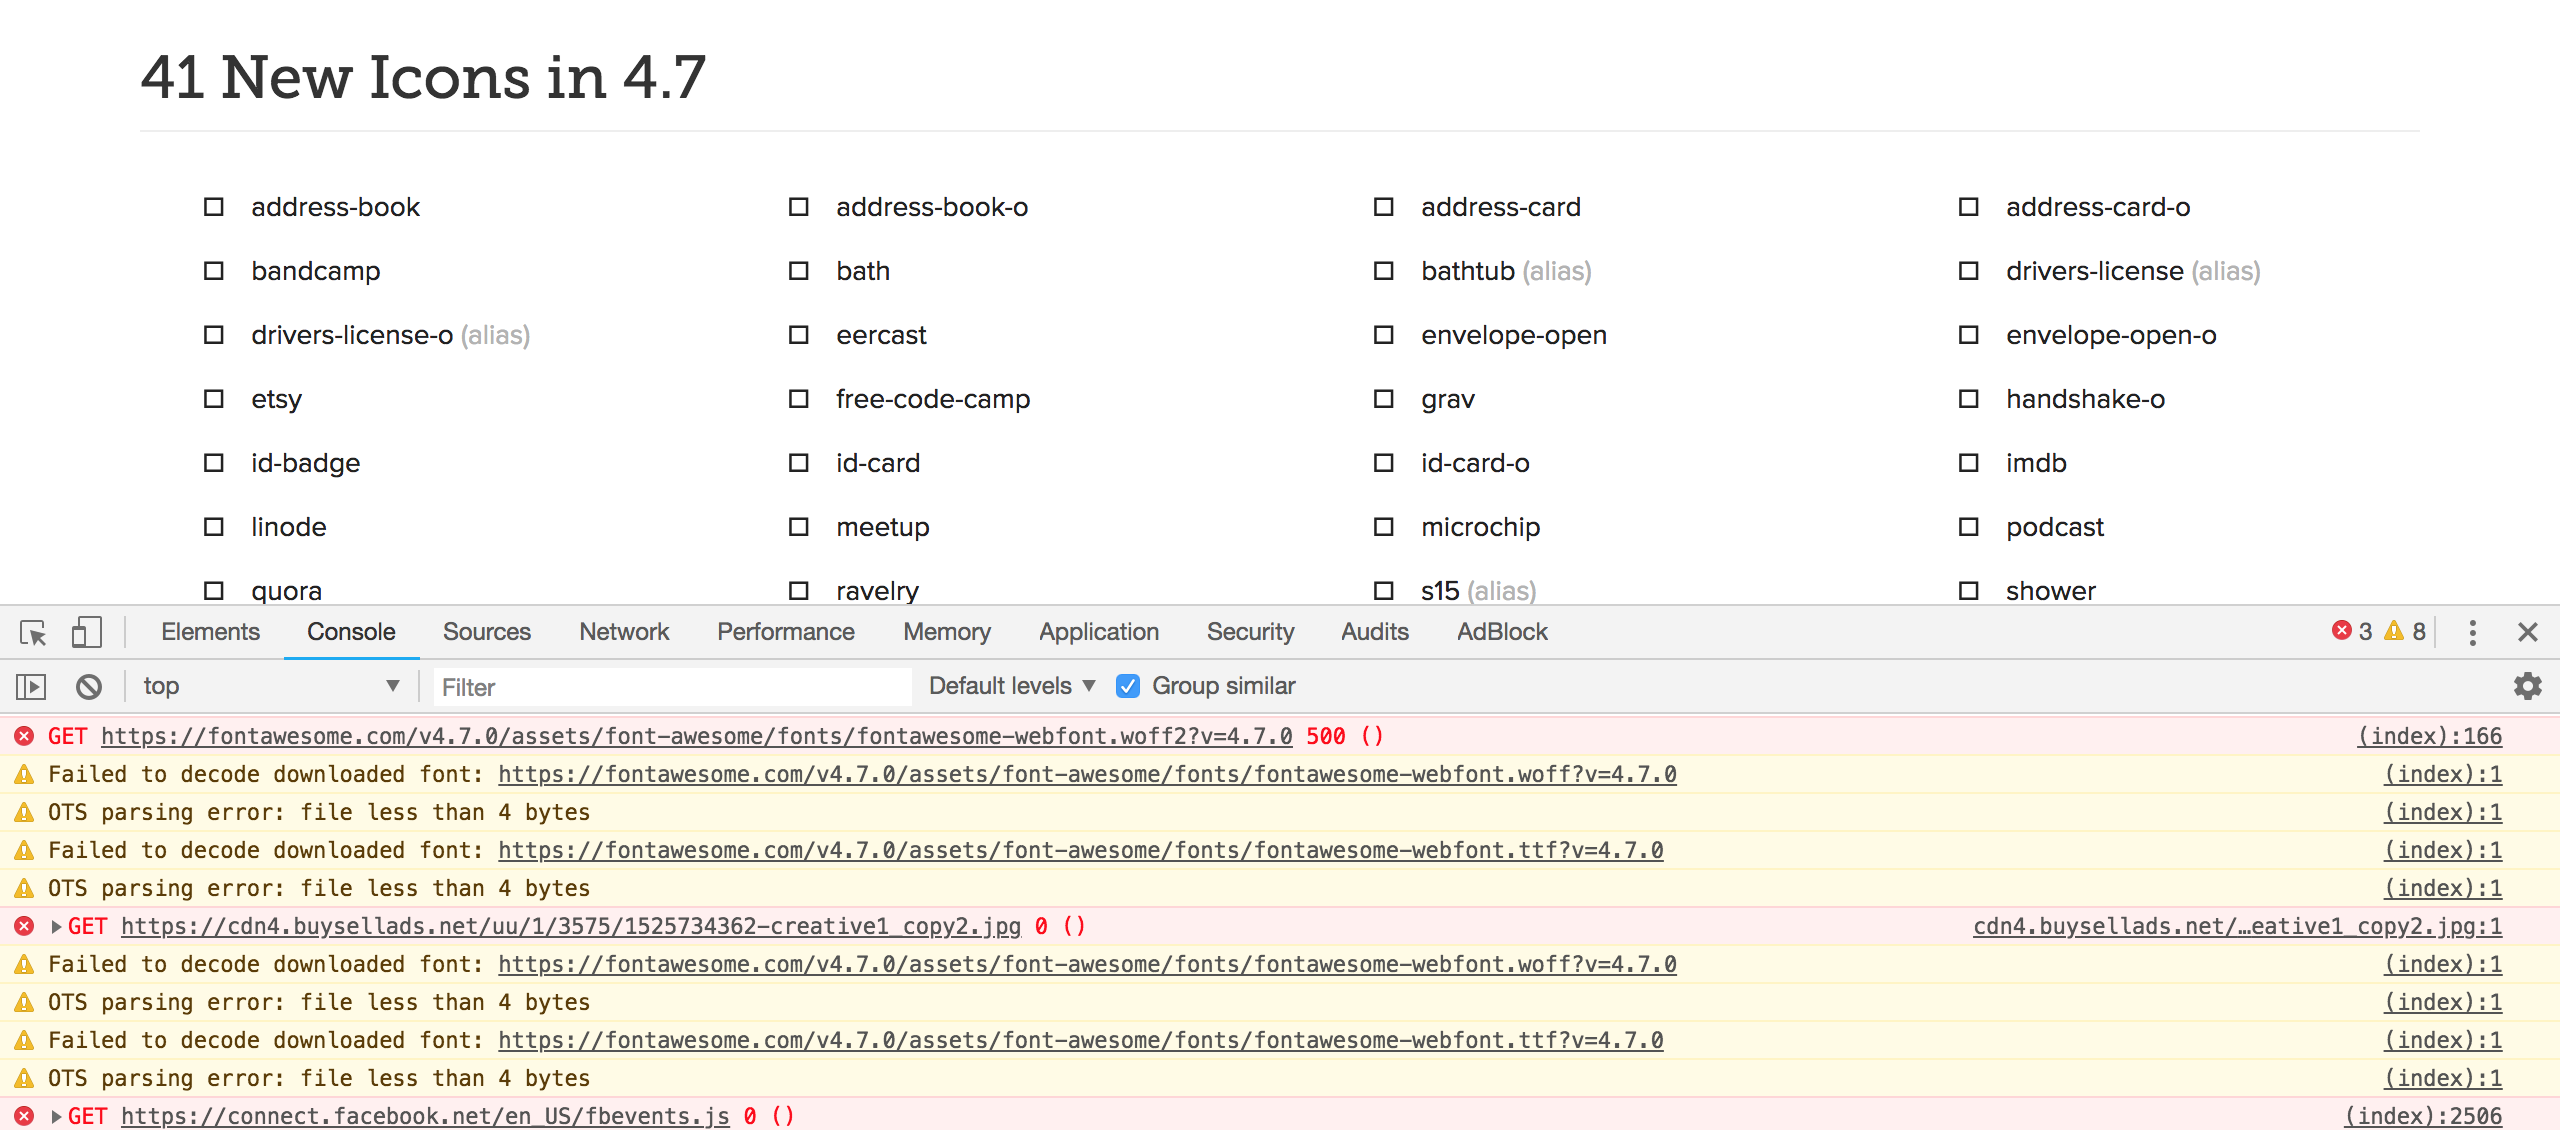Switch to the Elements tab
This screenshot has width=2560, height=1130.
[x=209, y=631]
